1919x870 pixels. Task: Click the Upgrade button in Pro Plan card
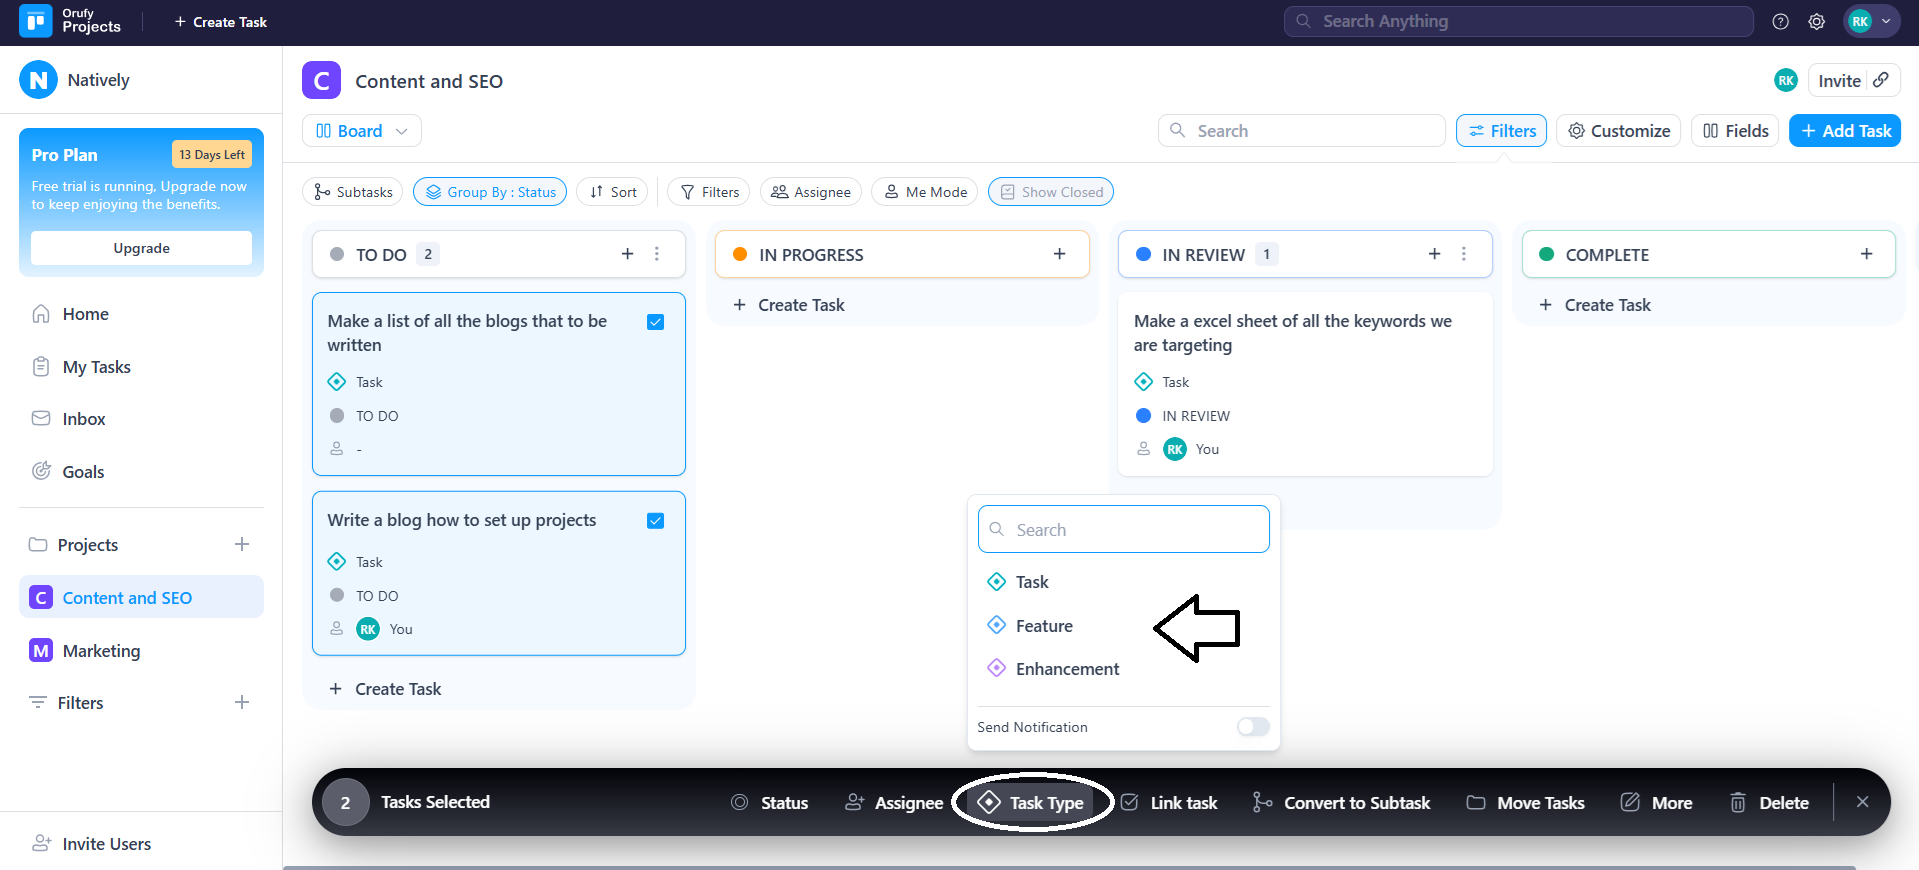(x=141, y=248)
